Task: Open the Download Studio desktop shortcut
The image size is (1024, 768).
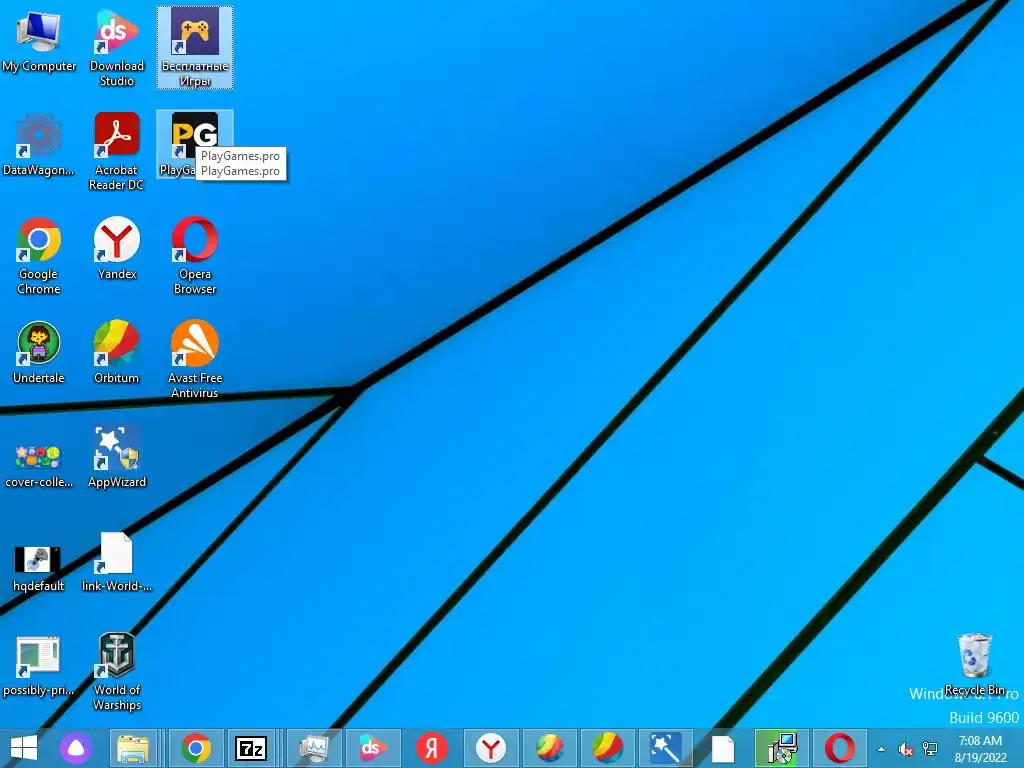Action: pyautogui.click(x=117, y=48)
